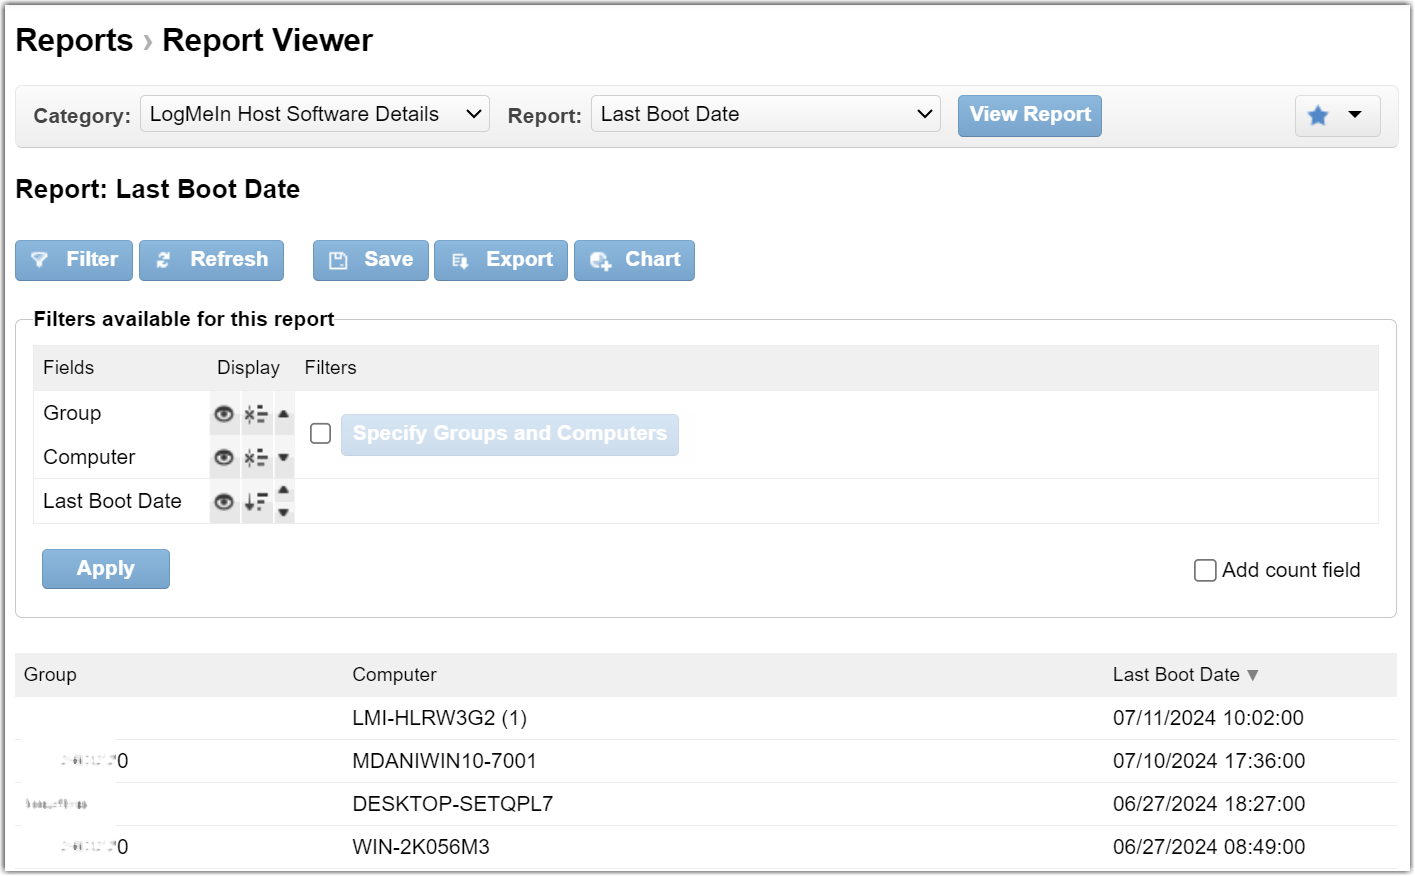Move Last Boot Date field down
The image size is (1415, 876).
(284, 512)
